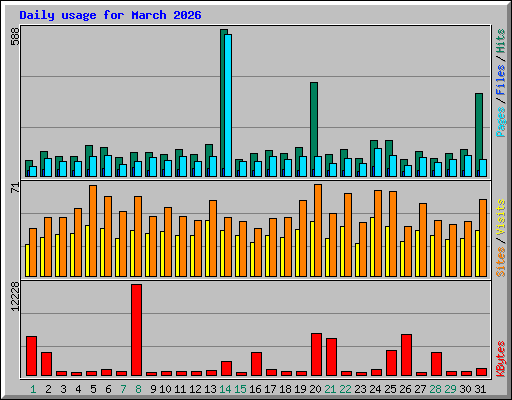Click the 'Hits' legend label
This screenshot has width=512, height=400.
pyautogui.click(x=500, y=41)
